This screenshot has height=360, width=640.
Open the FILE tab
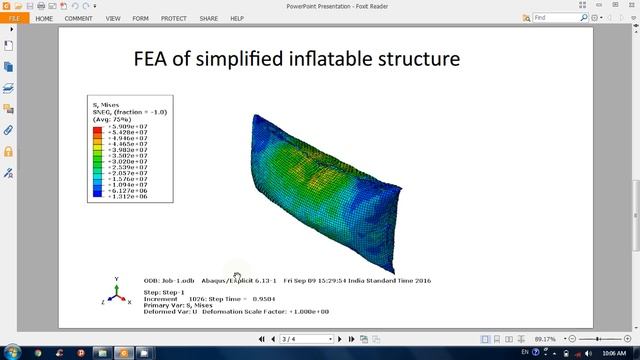pos(14,18)
